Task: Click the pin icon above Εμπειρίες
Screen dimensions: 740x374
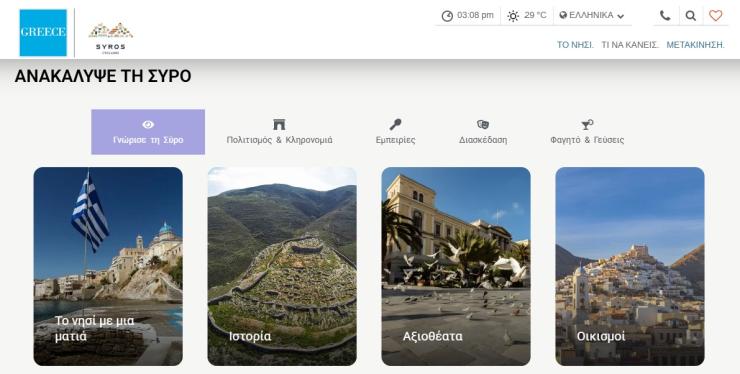Action: (x=395, y=125)
